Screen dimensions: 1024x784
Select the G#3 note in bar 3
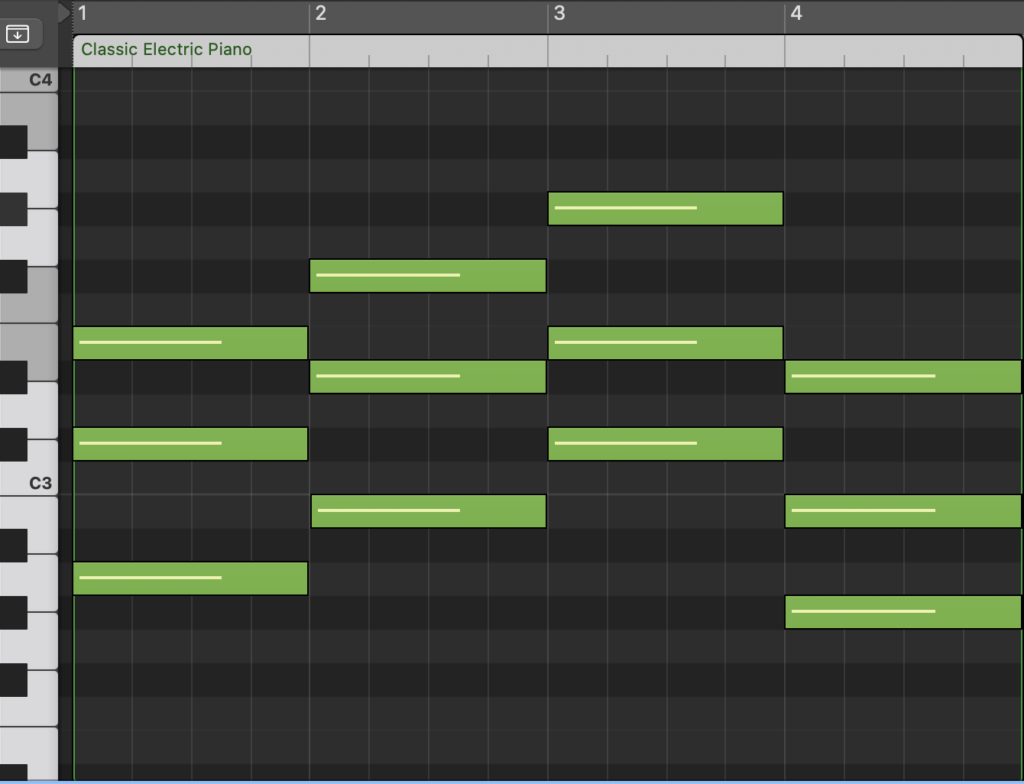(x=665, y=208)
